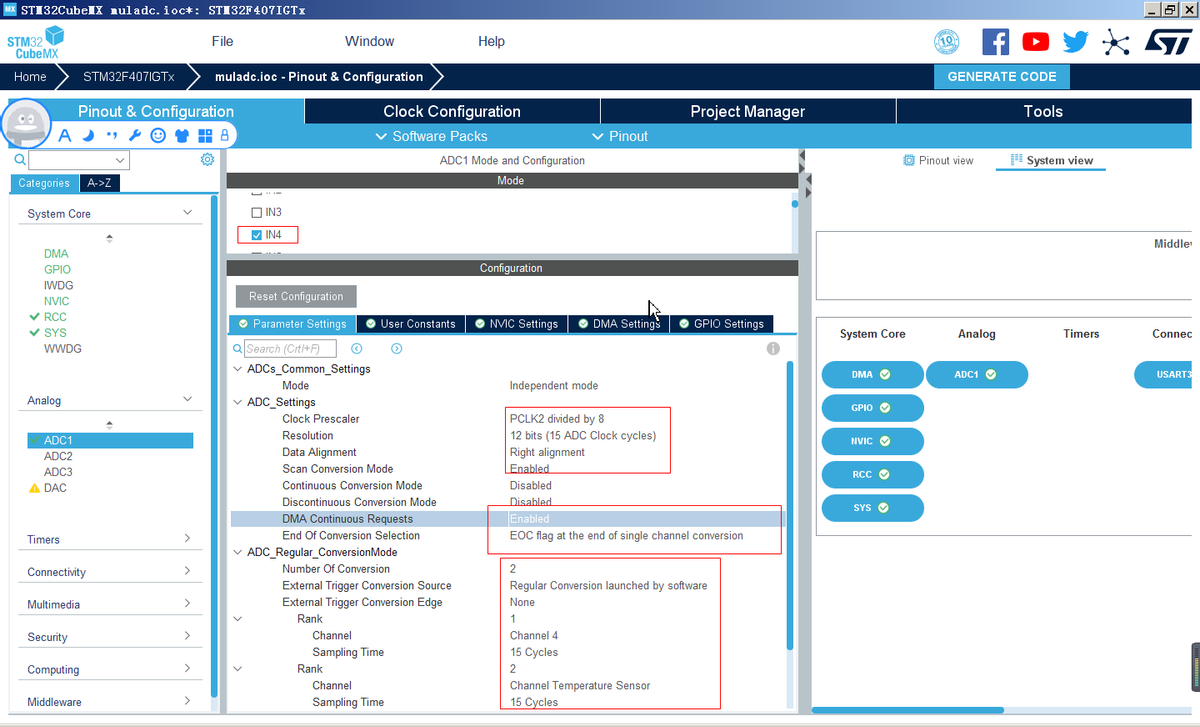Click the four-squares grid icon

pyautogui.click(x=205, y=135)
